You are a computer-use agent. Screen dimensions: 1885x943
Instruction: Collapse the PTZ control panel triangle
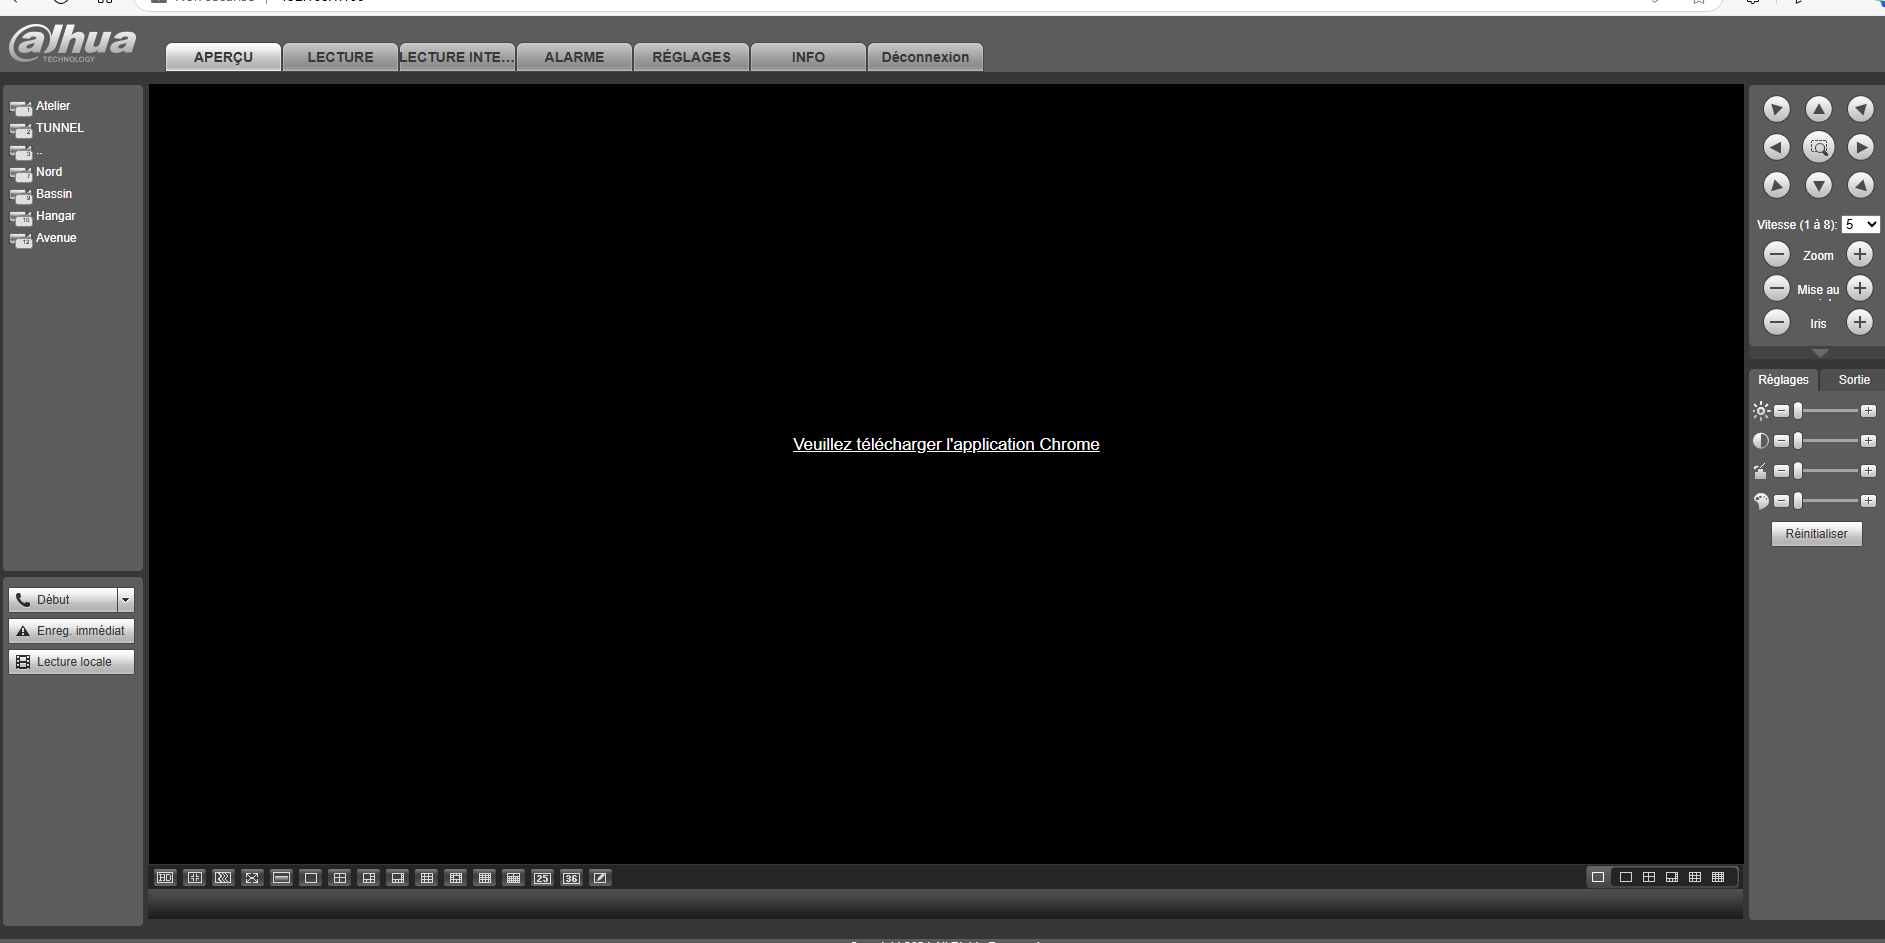pyautogui.click(x=1820, y=353)
